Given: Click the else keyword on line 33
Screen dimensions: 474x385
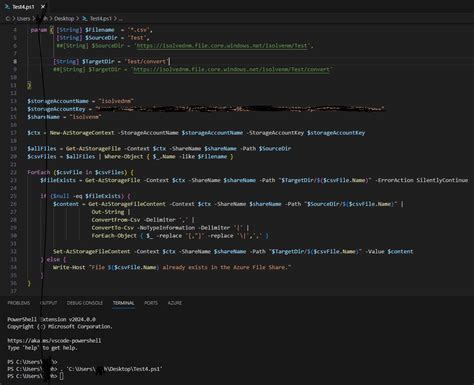Looking at the screenshot, I should pyautogui.click(x=53, y=259).
